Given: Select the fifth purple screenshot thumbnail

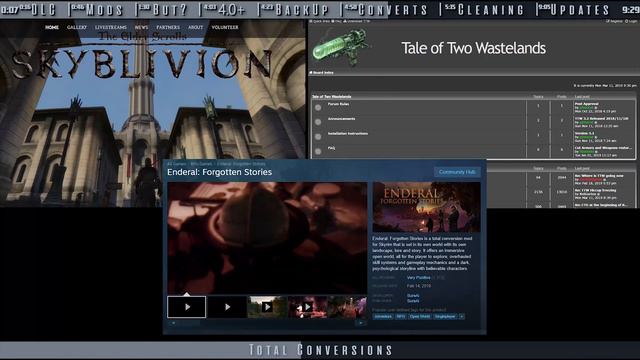Looking at the screenshot, I should (x=347, y=307).
